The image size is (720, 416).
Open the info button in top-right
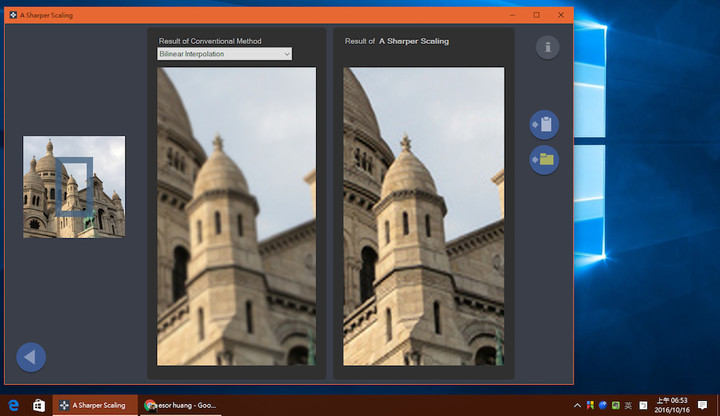[547, 47]
